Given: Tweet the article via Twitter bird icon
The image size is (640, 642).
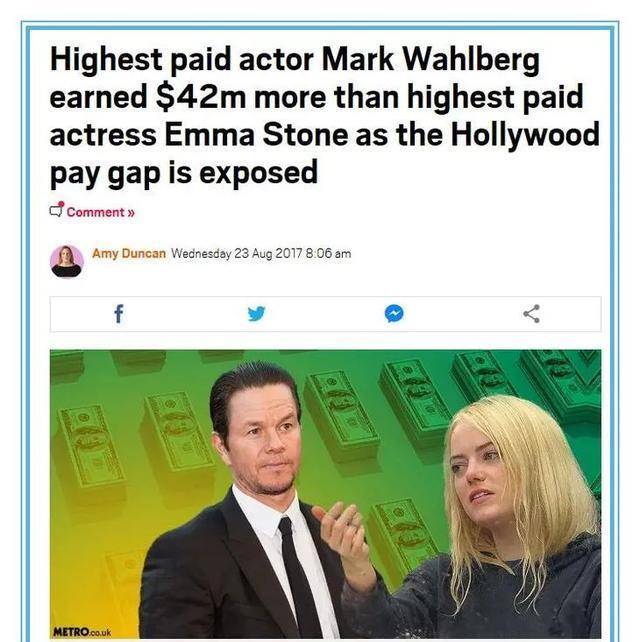Looking at the screenshot, I should point(256,314).
